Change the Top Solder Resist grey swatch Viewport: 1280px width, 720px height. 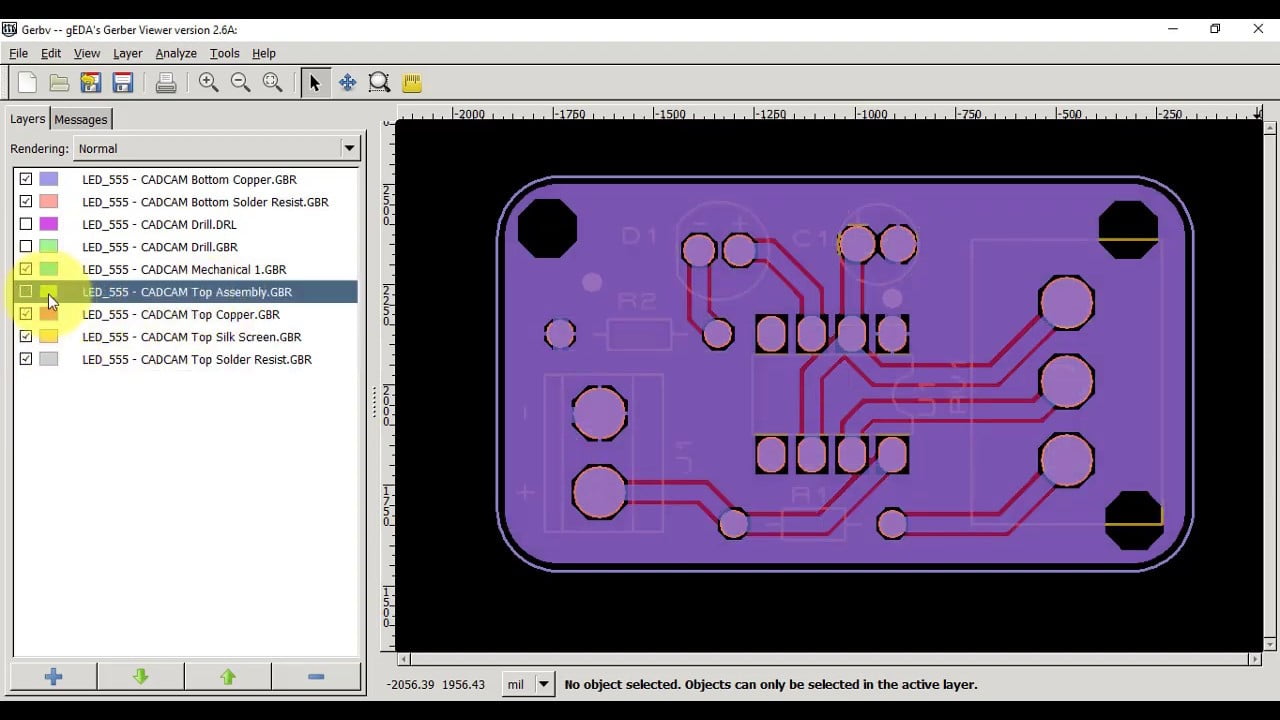pos(49,359)
